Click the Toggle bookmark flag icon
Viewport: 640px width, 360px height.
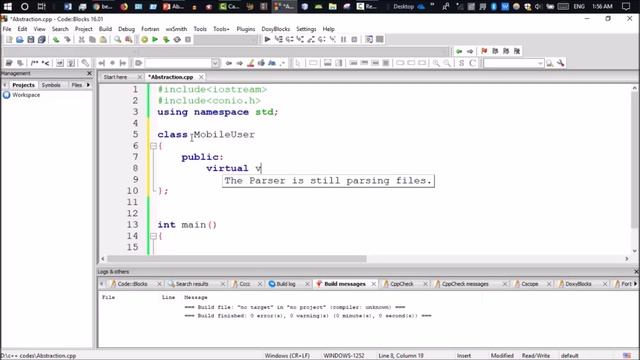click(484, 51)
